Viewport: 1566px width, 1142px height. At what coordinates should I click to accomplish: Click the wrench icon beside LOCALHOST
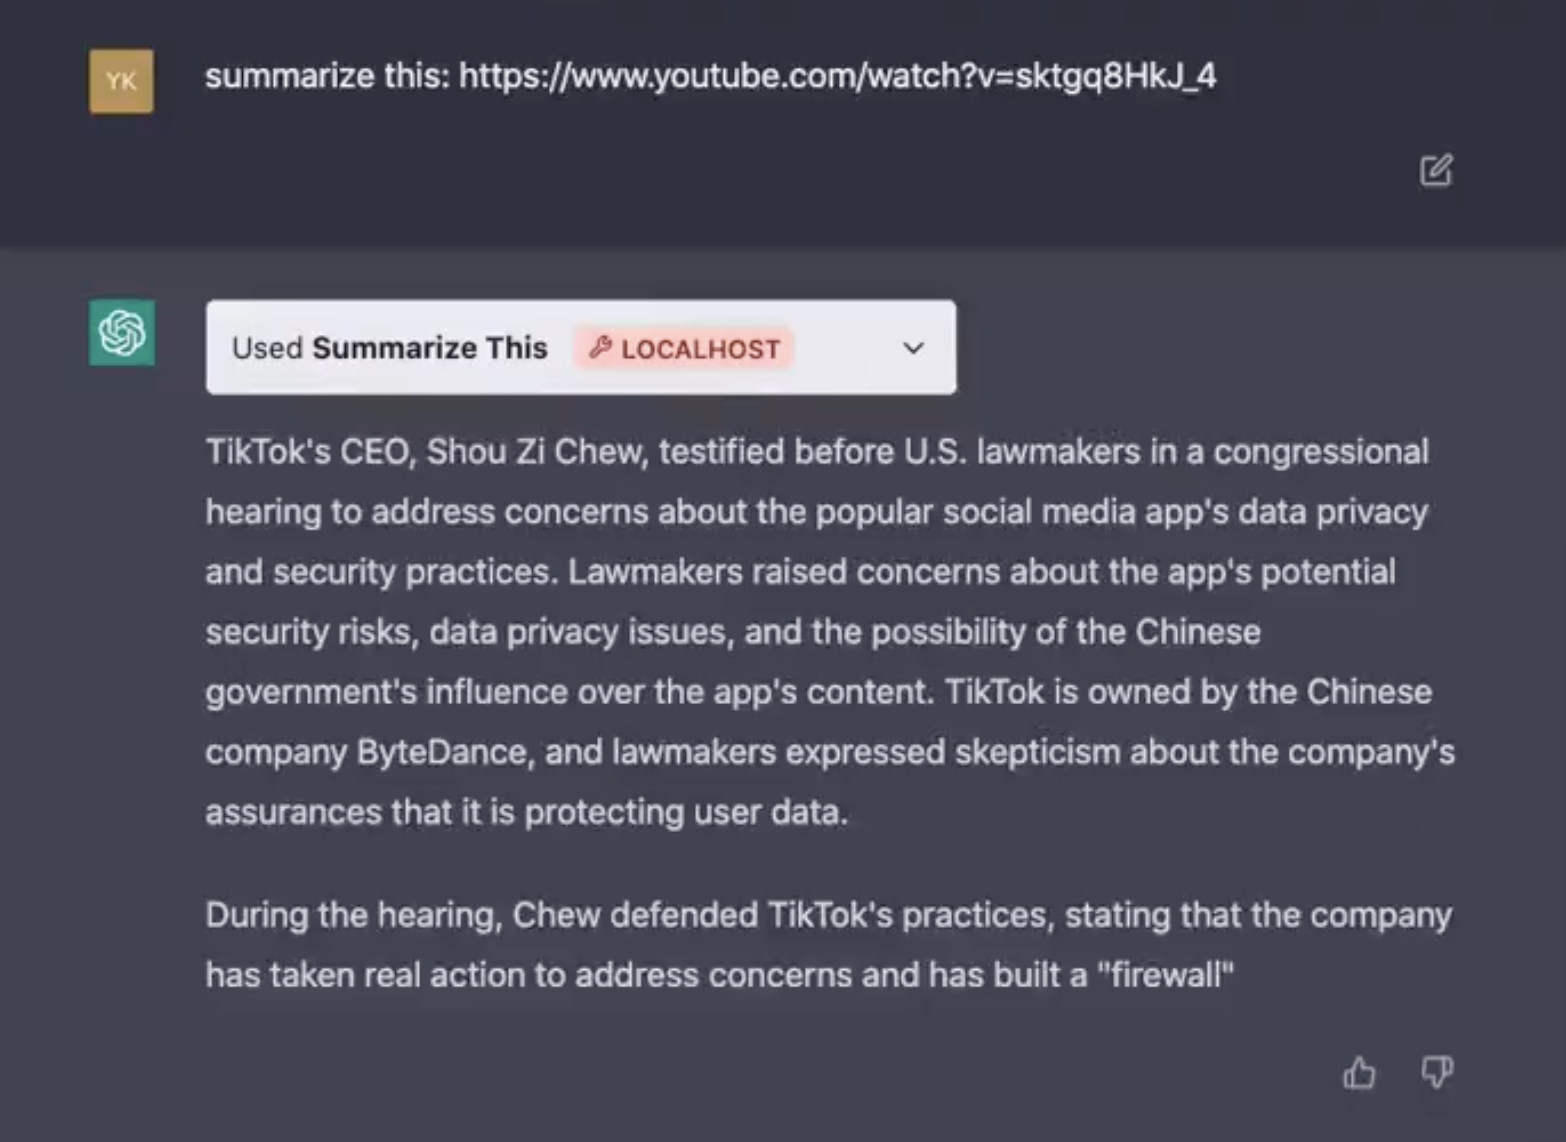[600, 348]
